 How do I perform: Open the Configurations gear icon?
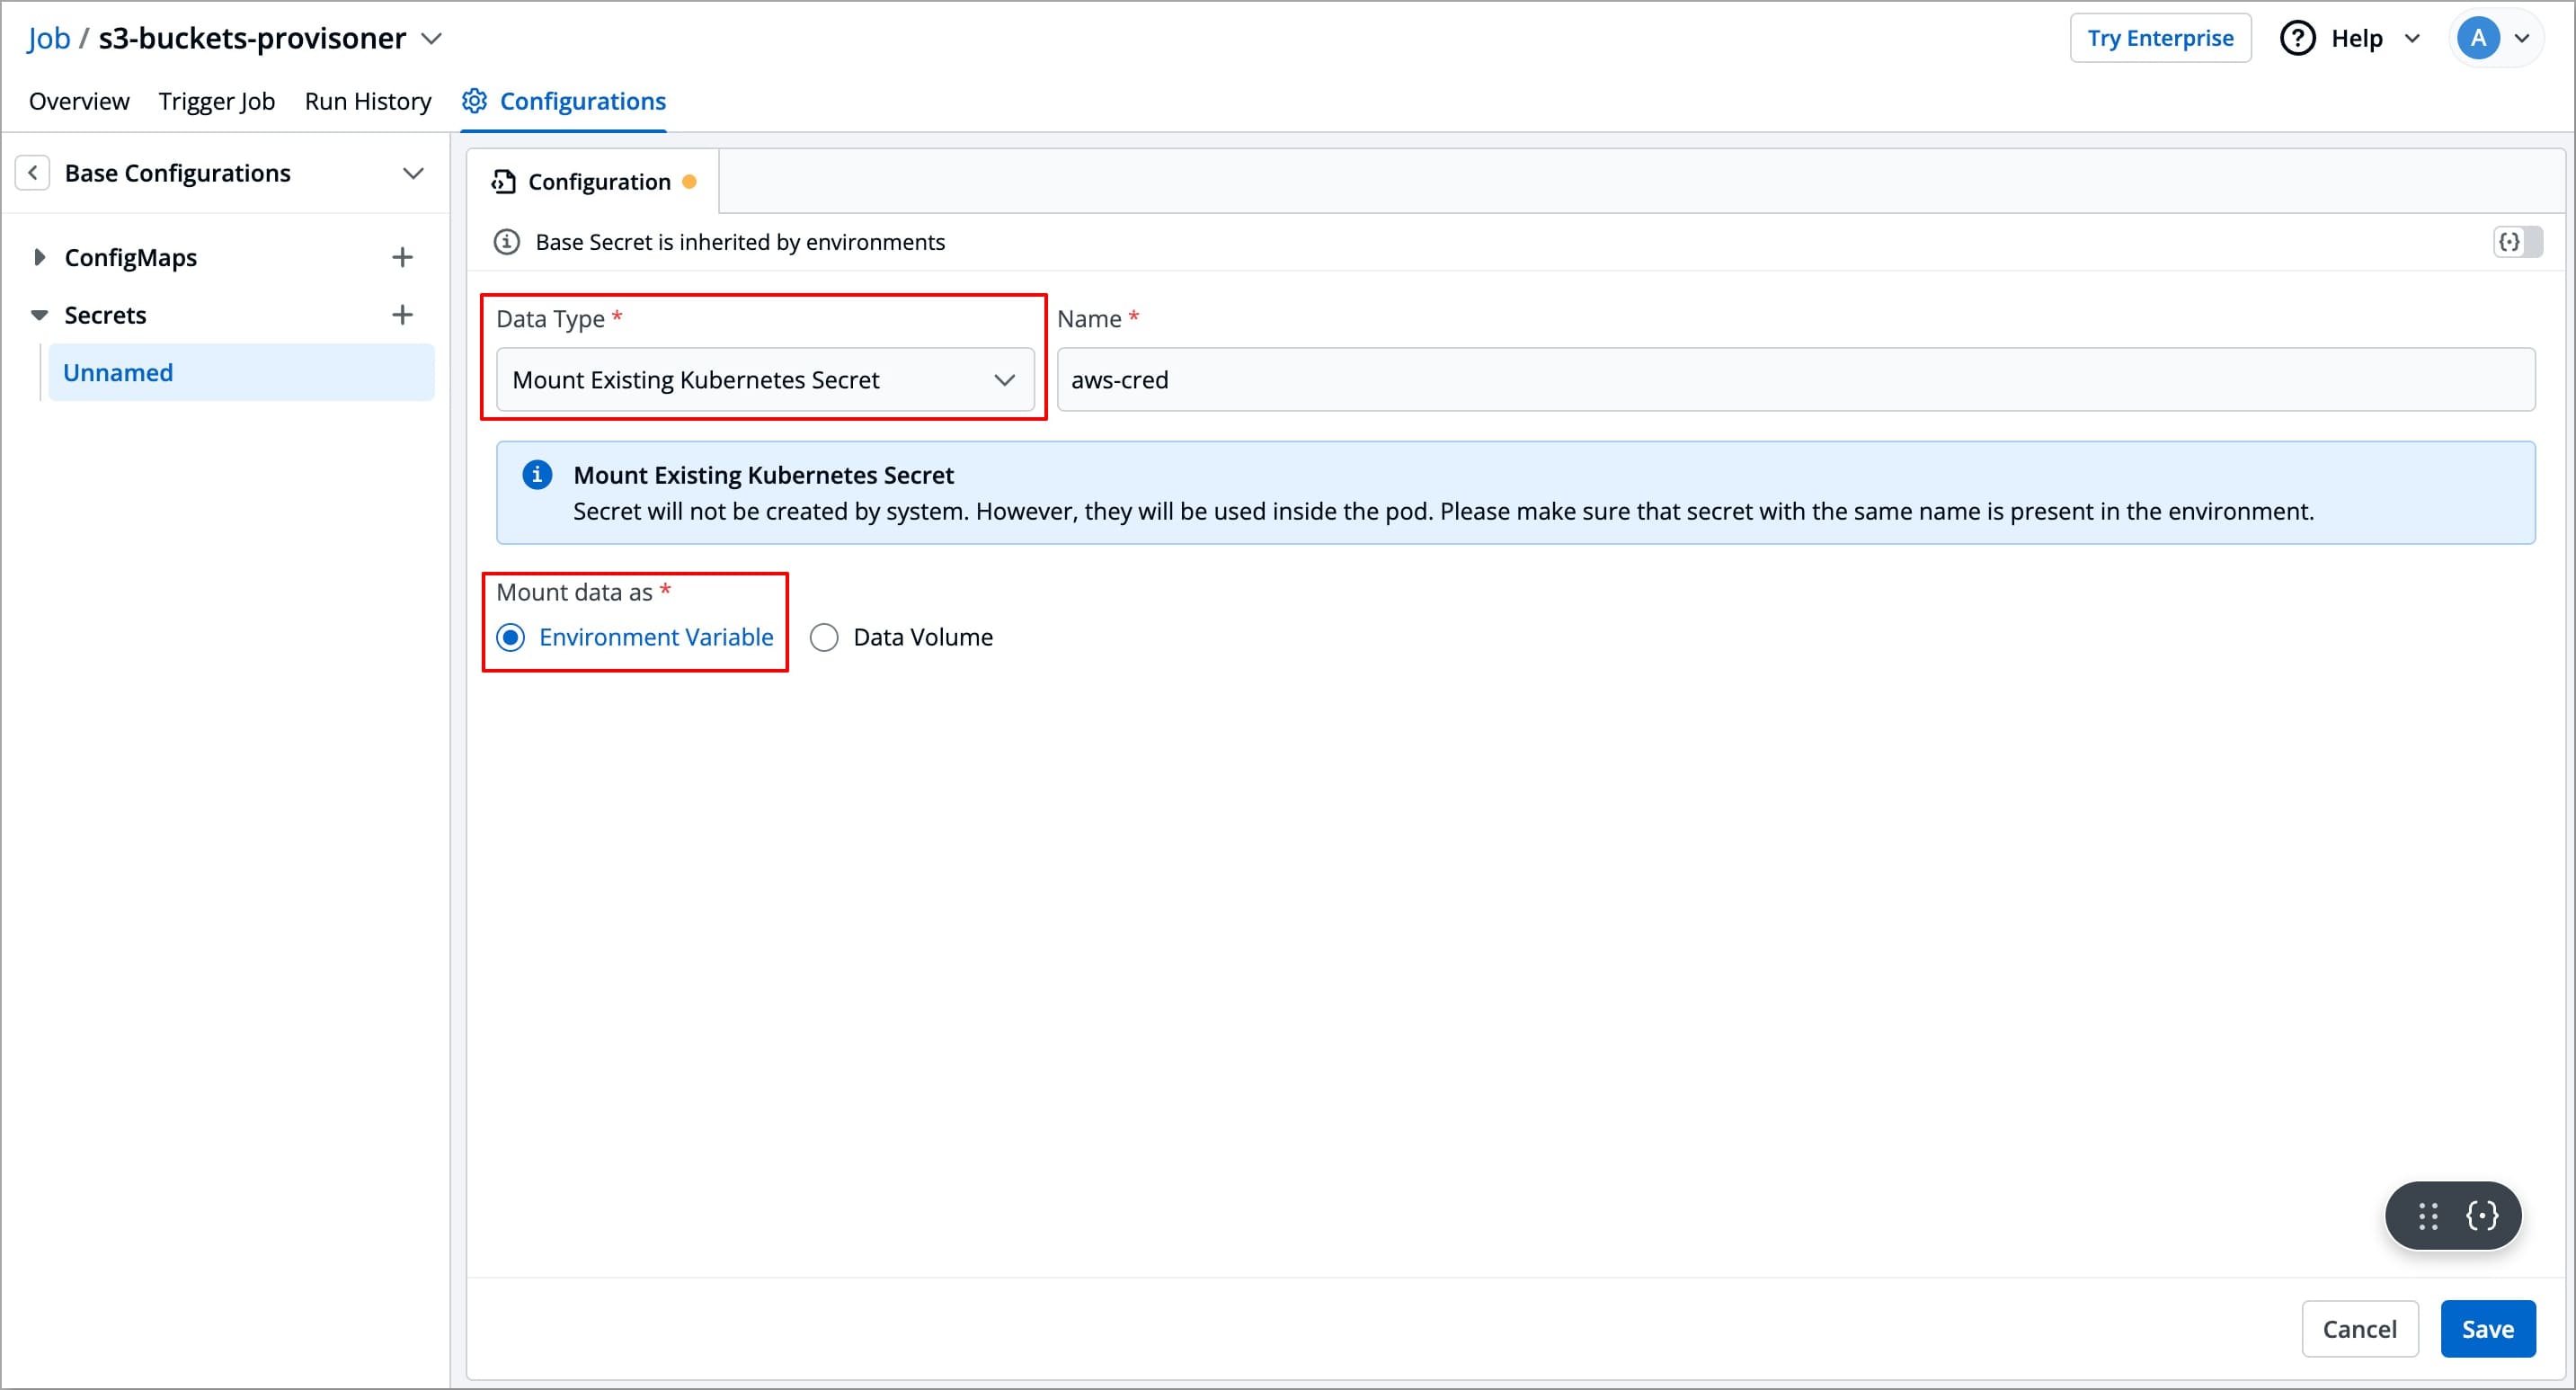(475, 100)
